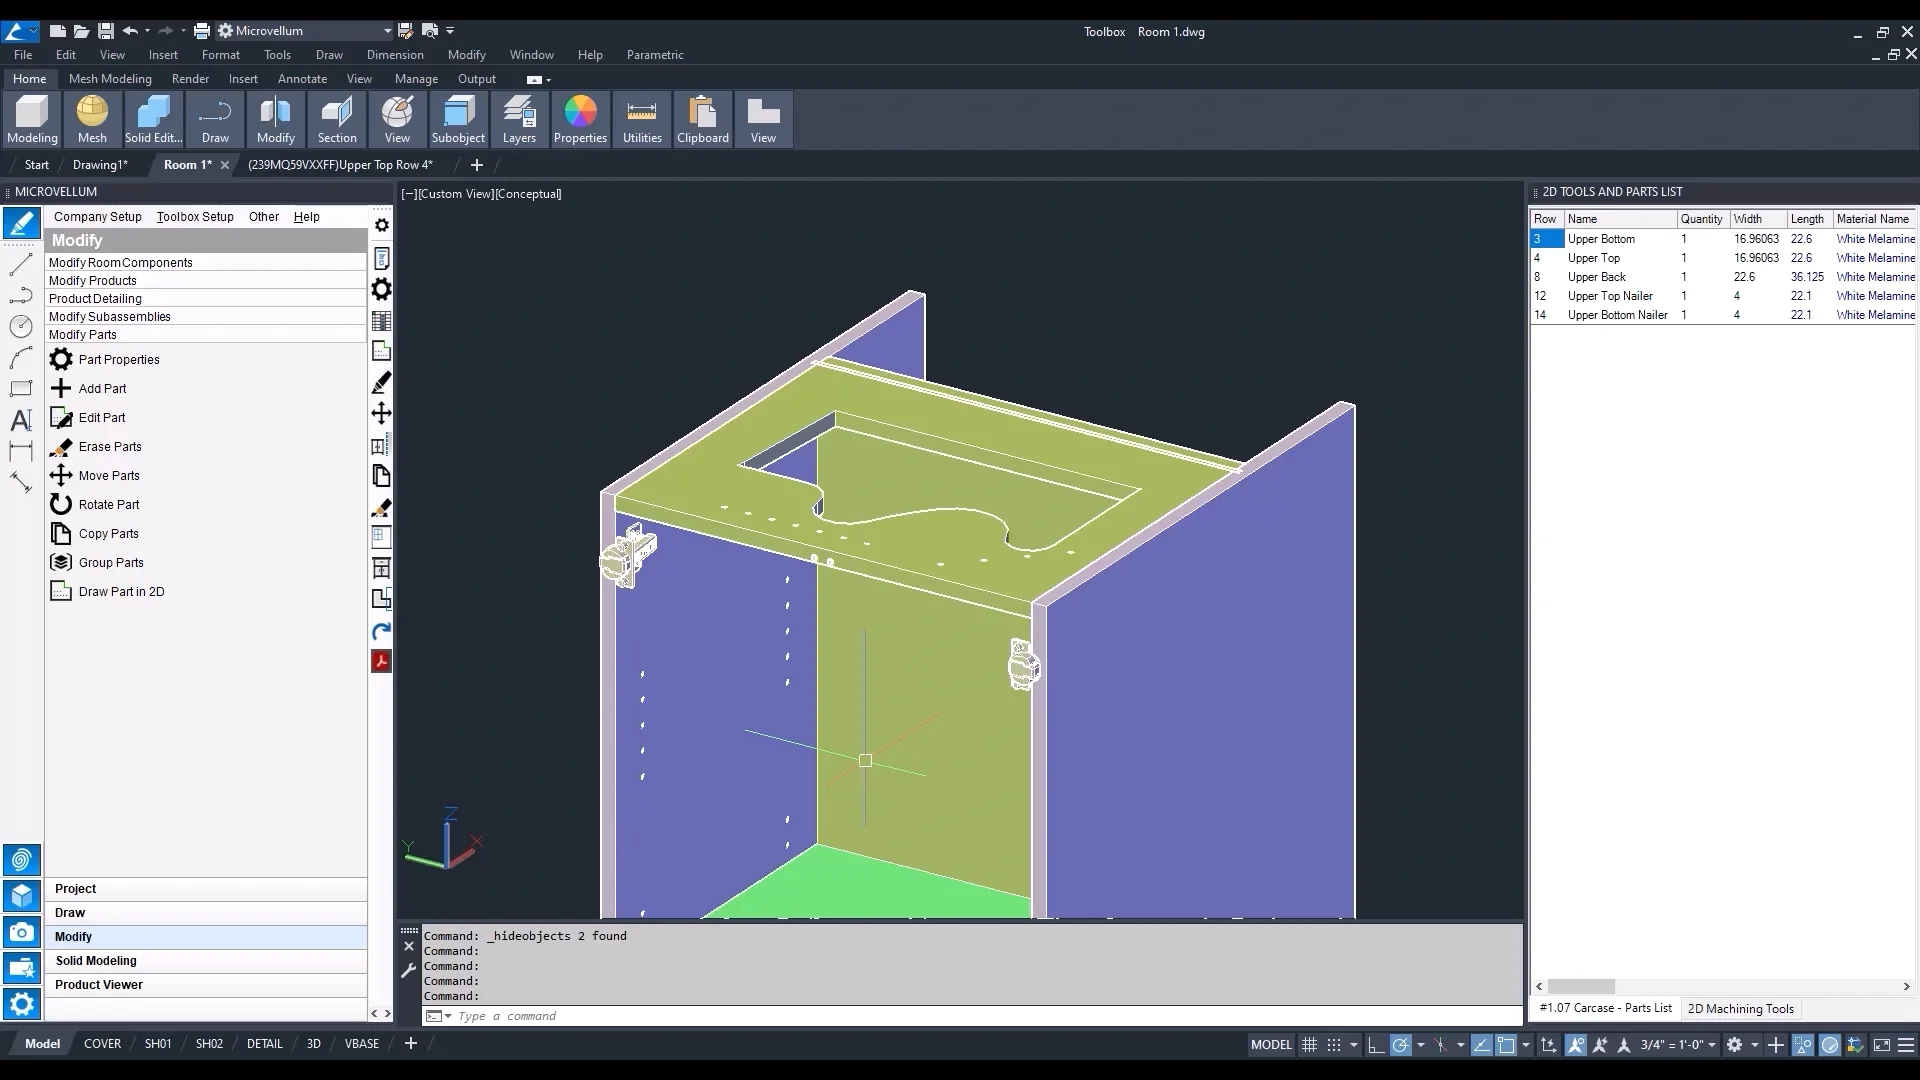Toggle ortho mode in status bar

click(x=1376, y=1045)
